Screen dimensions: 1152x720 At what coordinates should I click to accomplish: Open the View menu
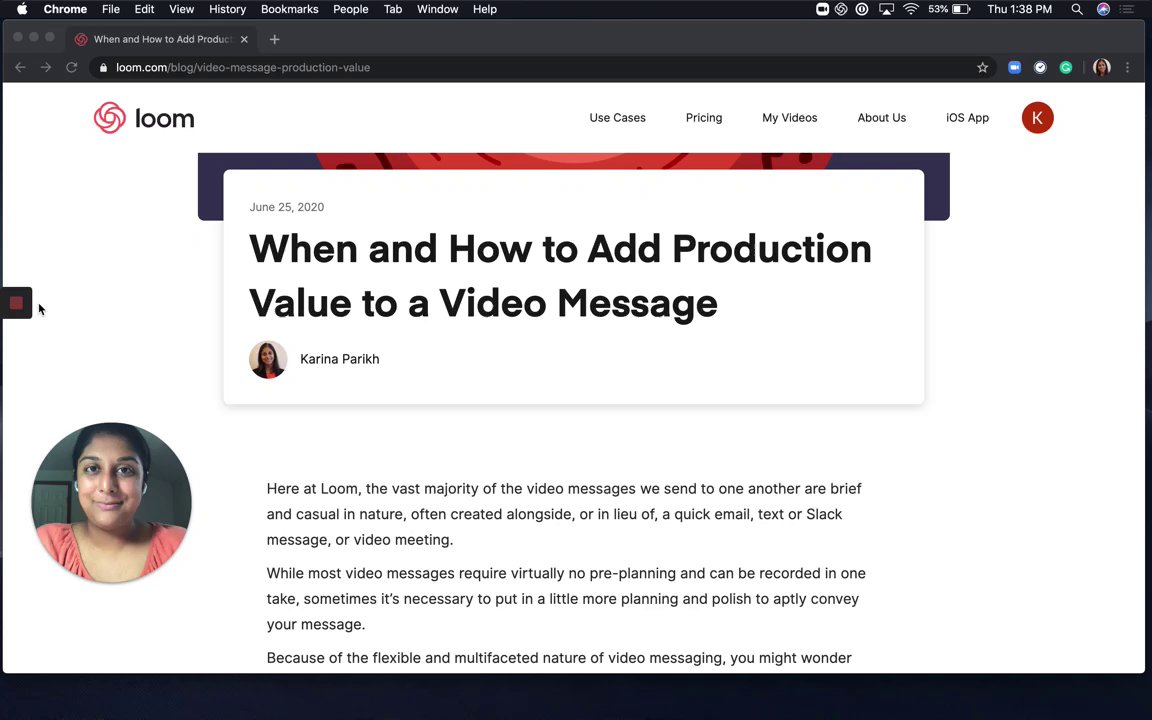point(181,9)
